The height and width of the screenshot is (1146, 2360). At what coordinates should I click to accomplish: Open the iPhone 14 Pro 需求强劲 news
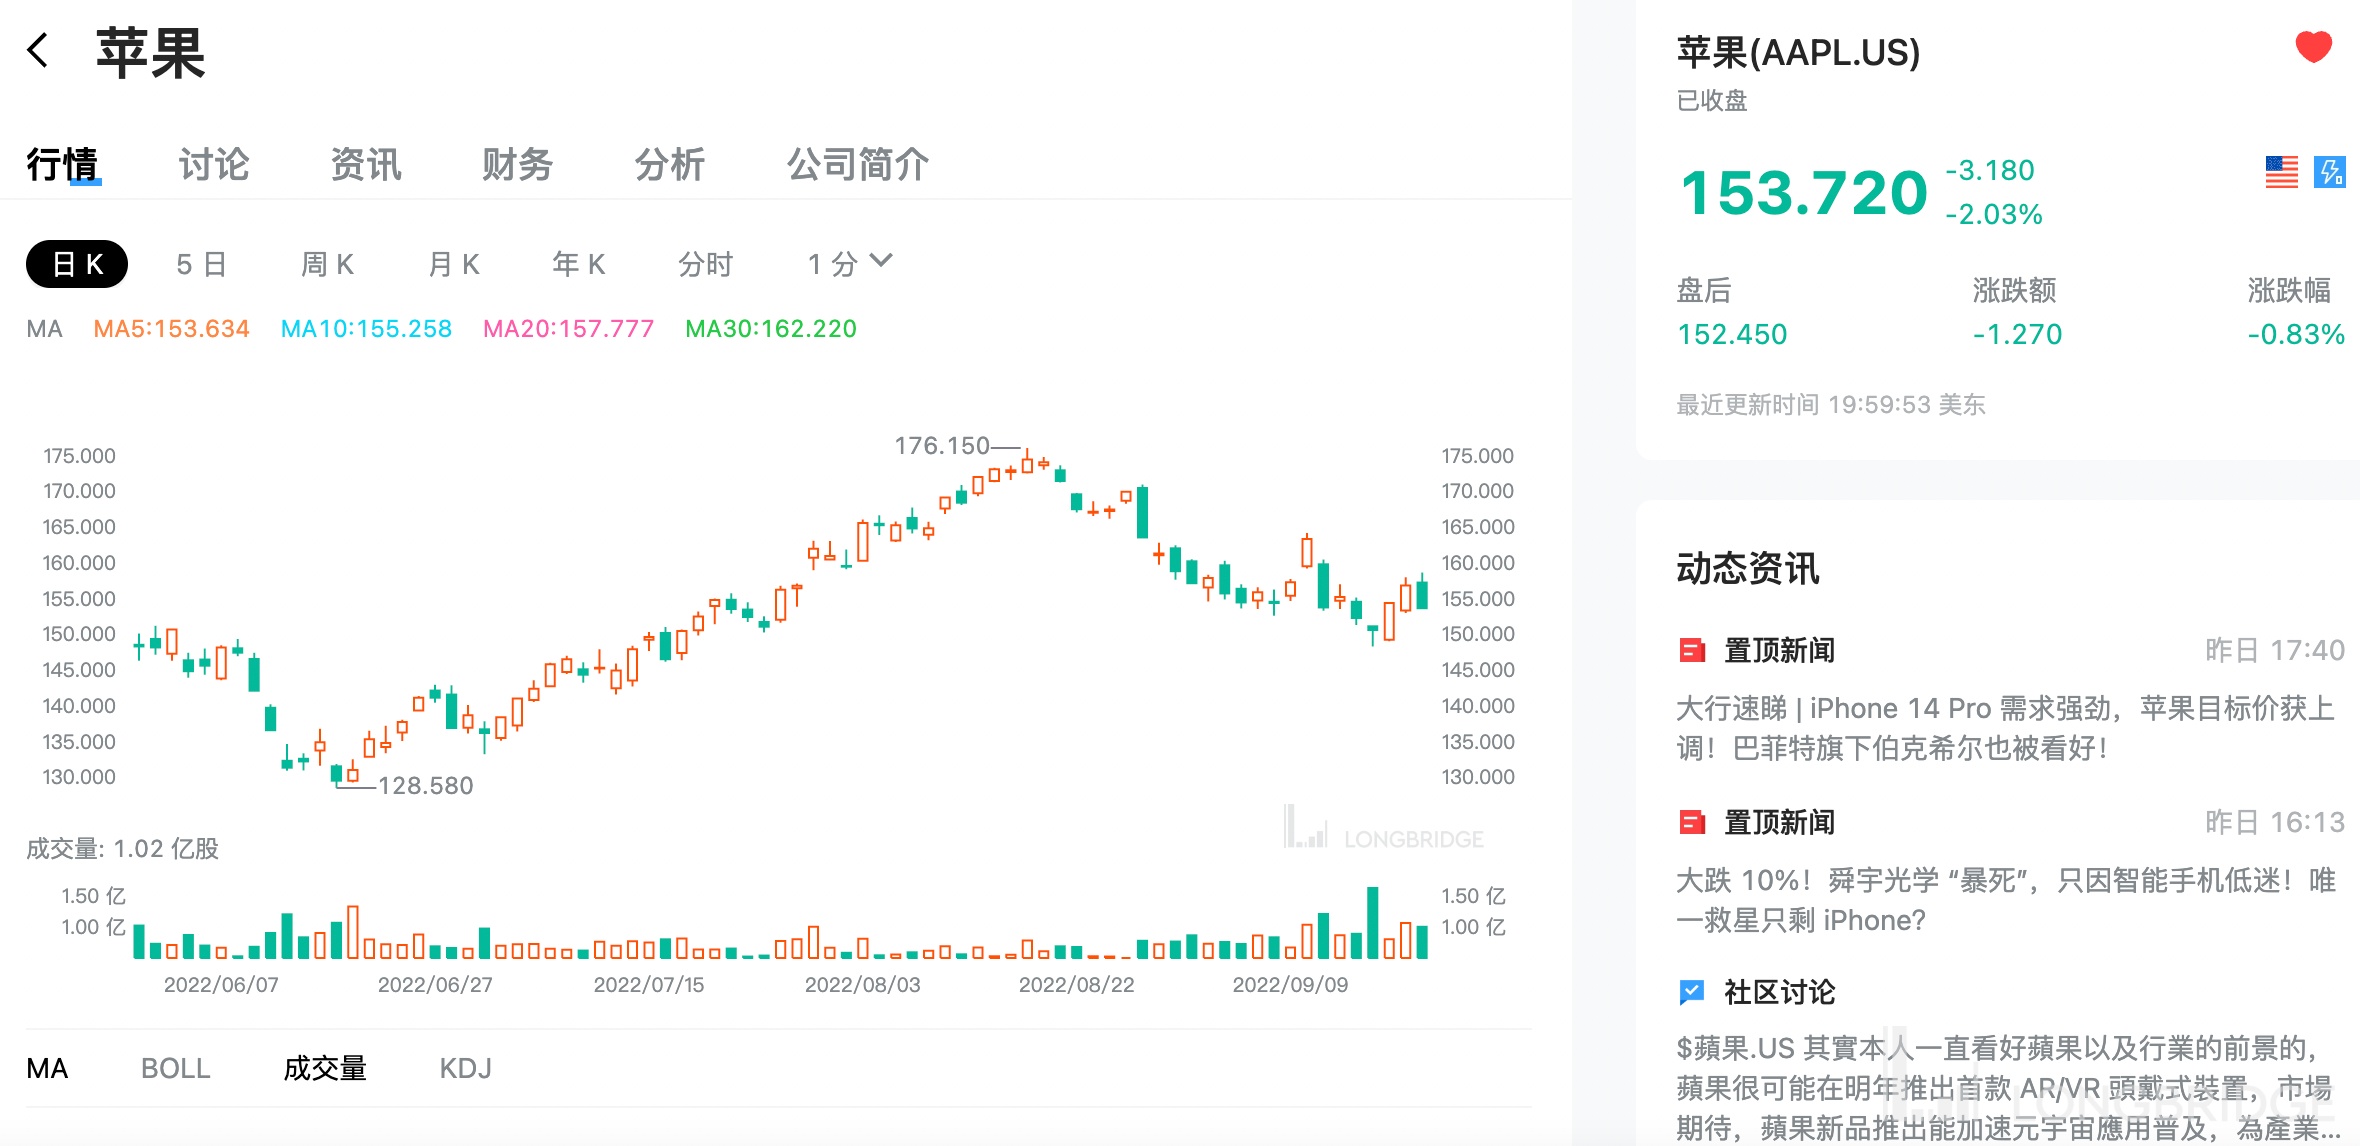[2006, 728]
